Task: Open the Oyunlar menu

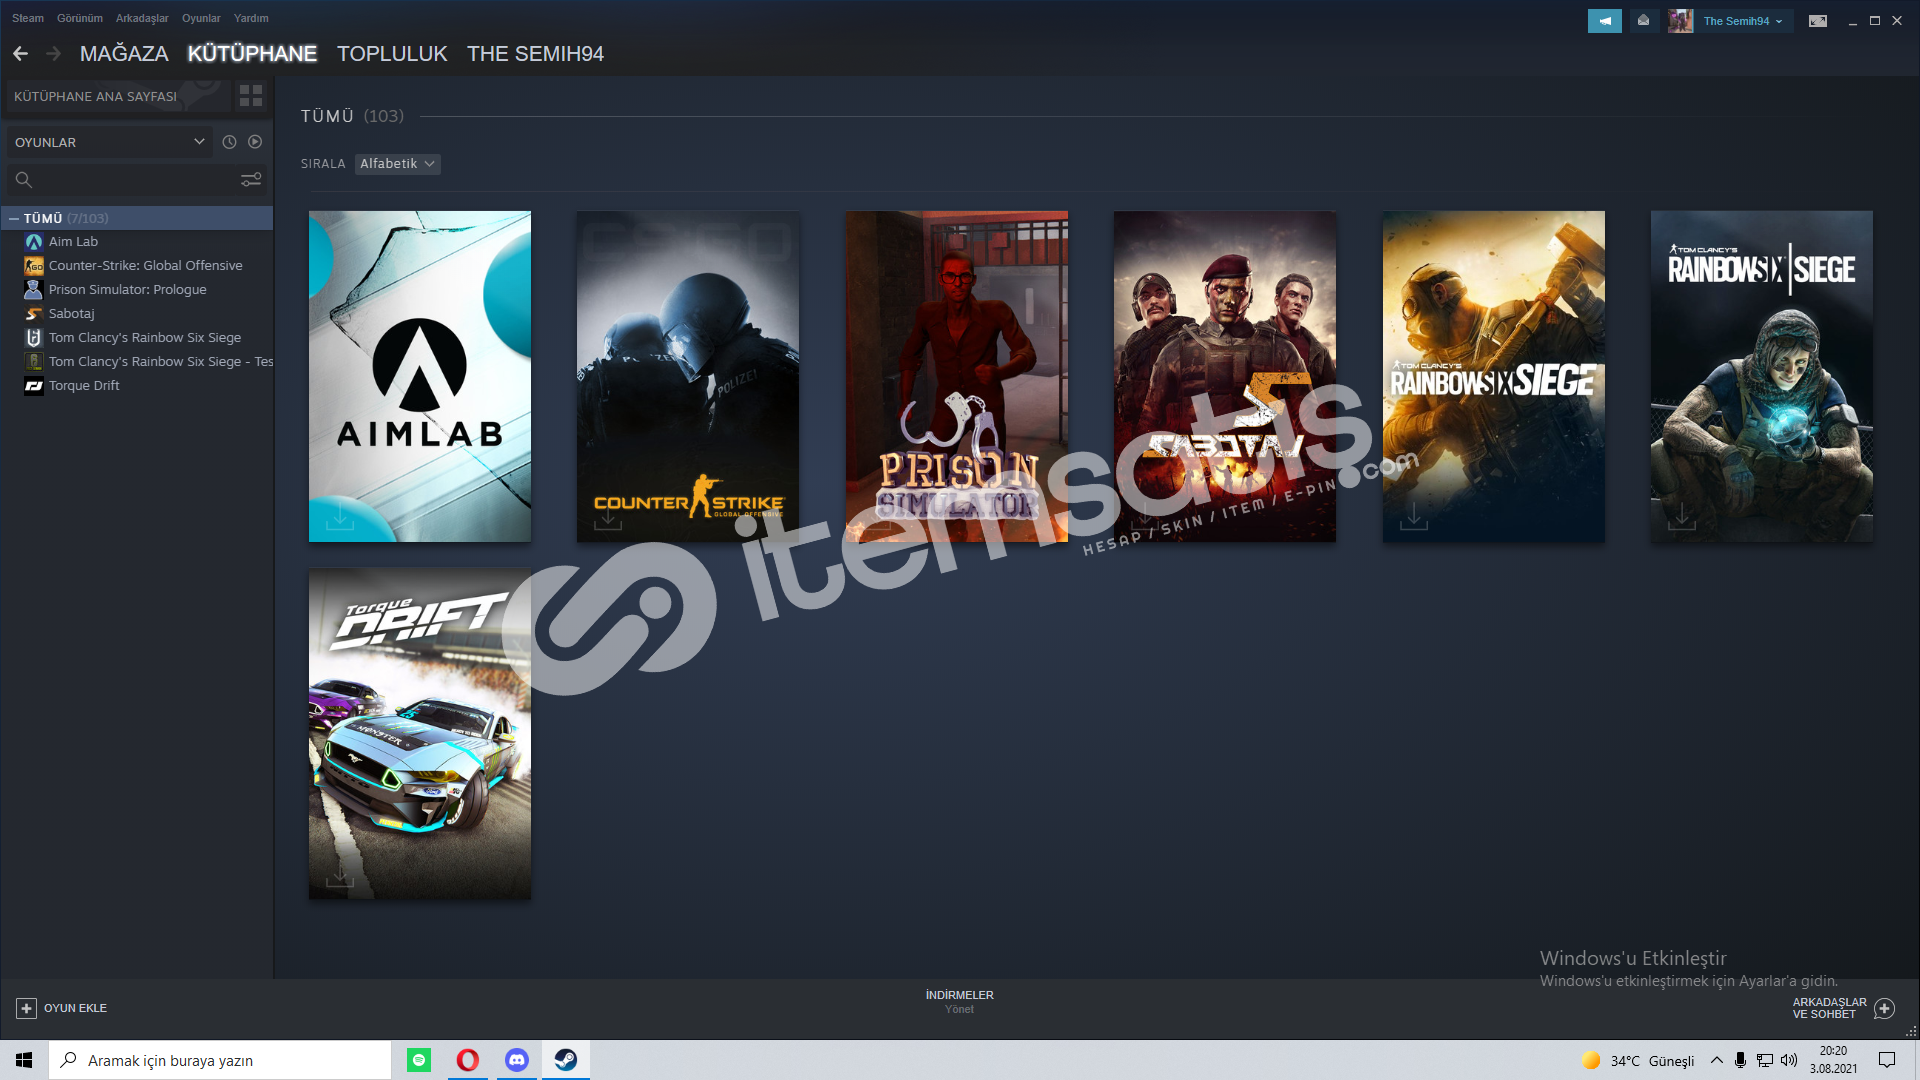Action: 201,18
